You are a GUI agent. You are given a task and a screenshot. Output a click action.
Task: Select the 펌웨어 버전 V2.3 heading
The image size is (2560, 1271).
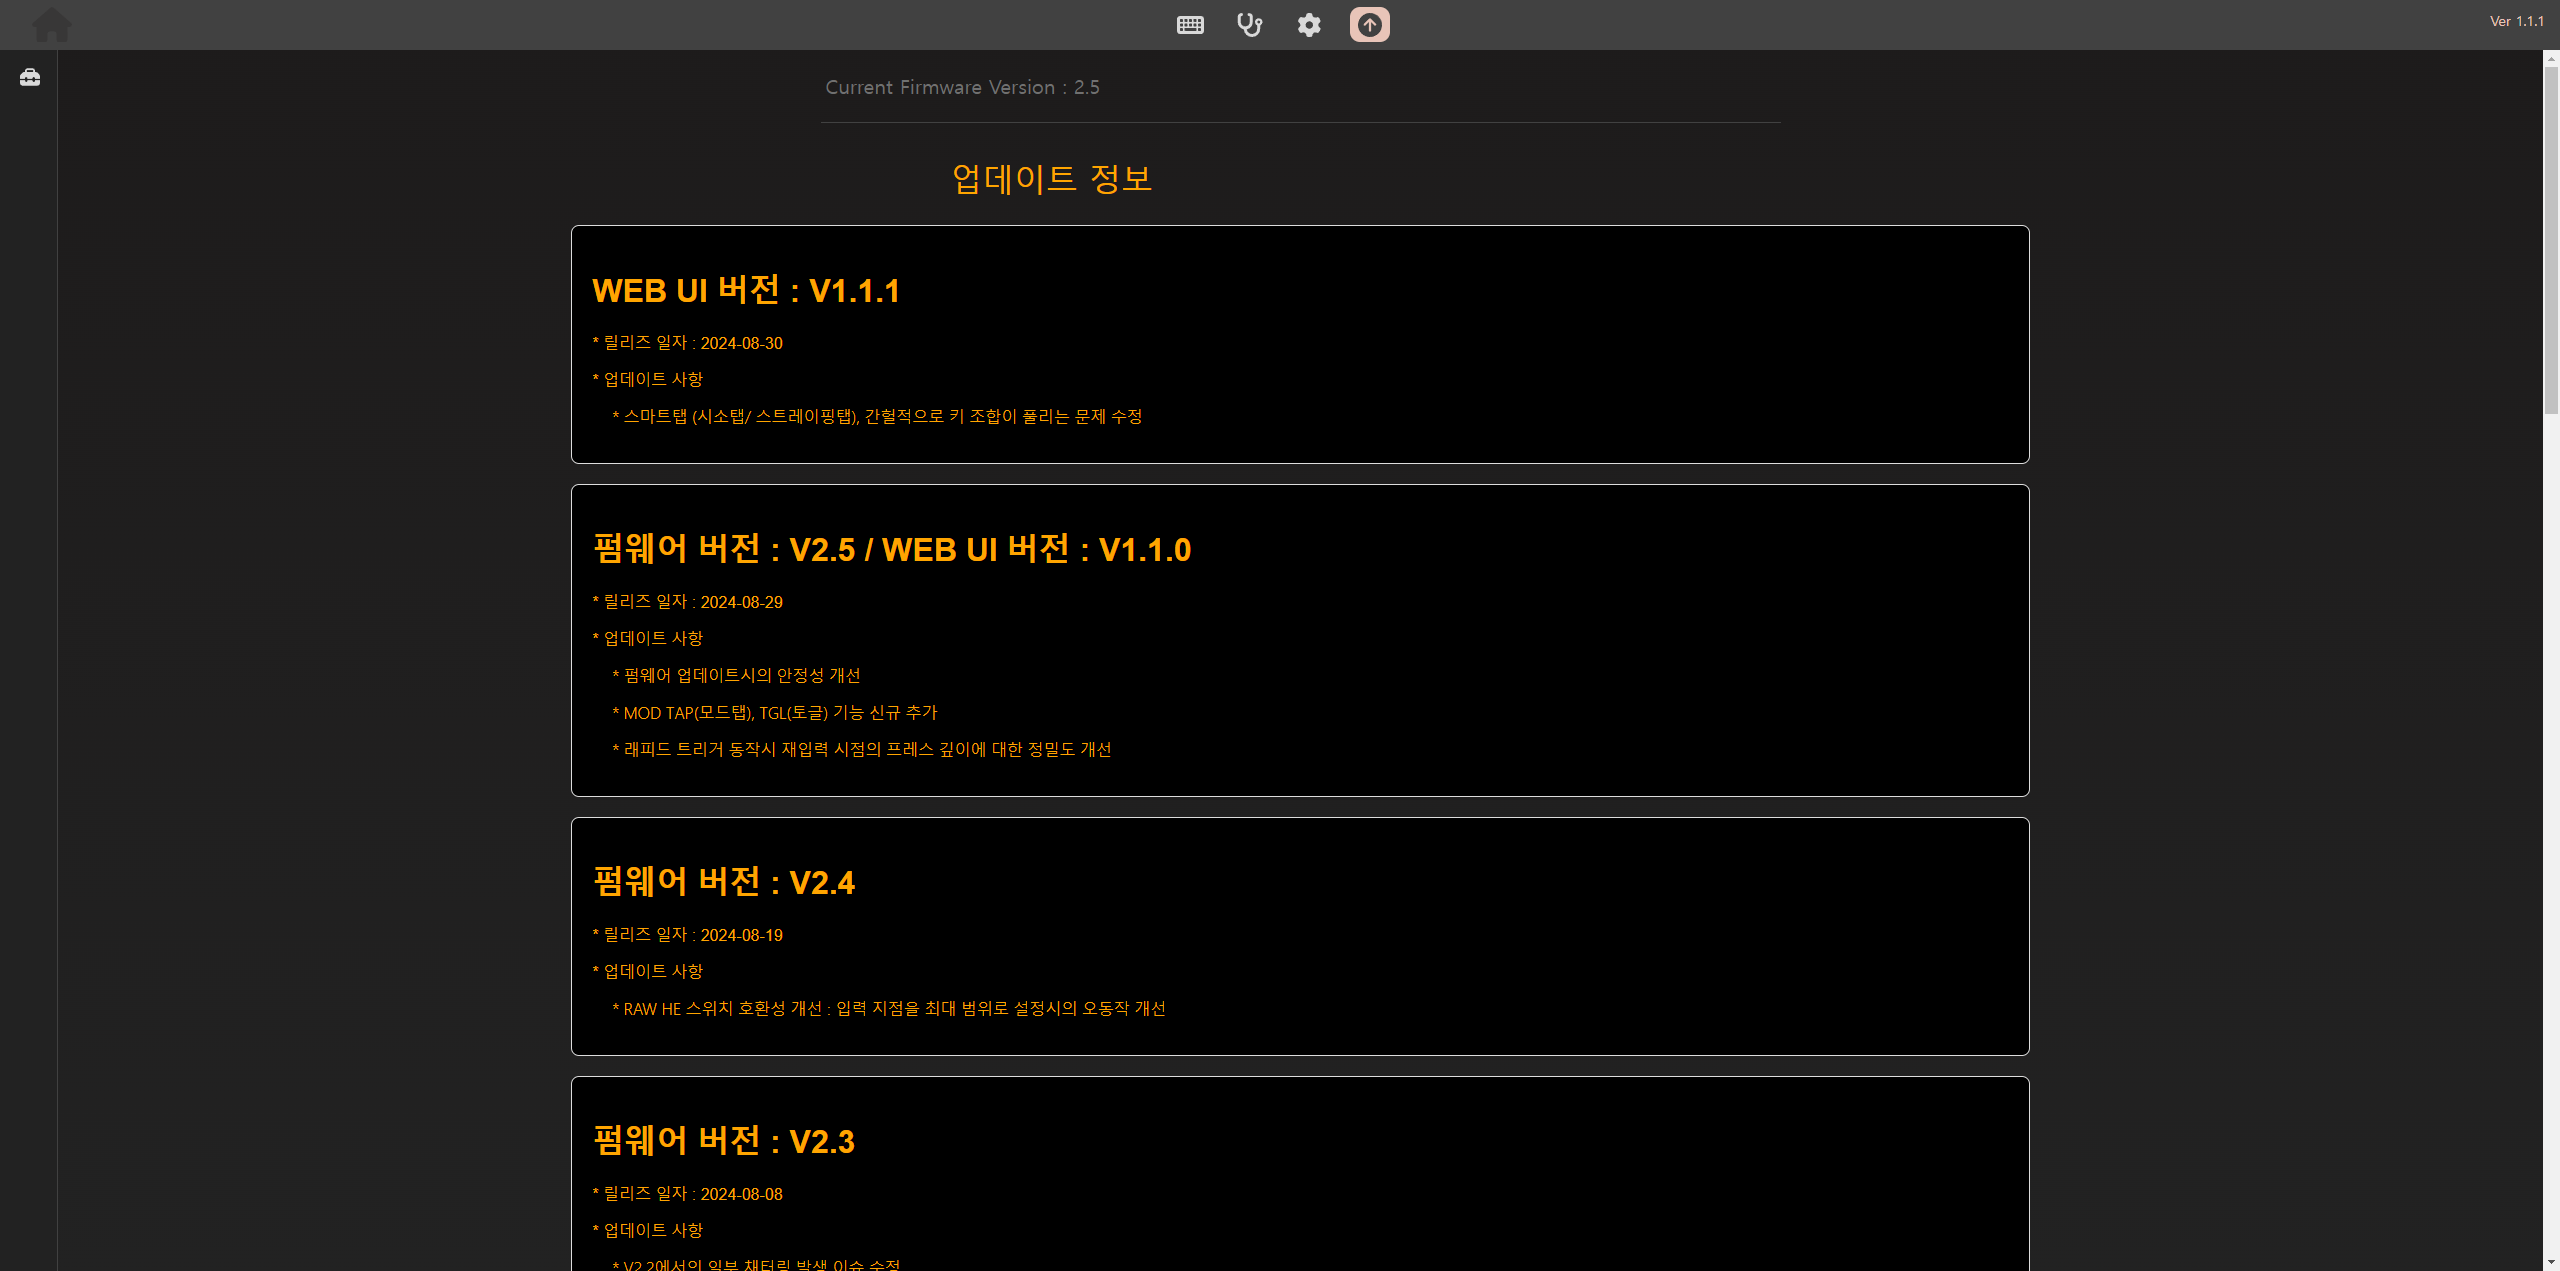click(724, 1142)
